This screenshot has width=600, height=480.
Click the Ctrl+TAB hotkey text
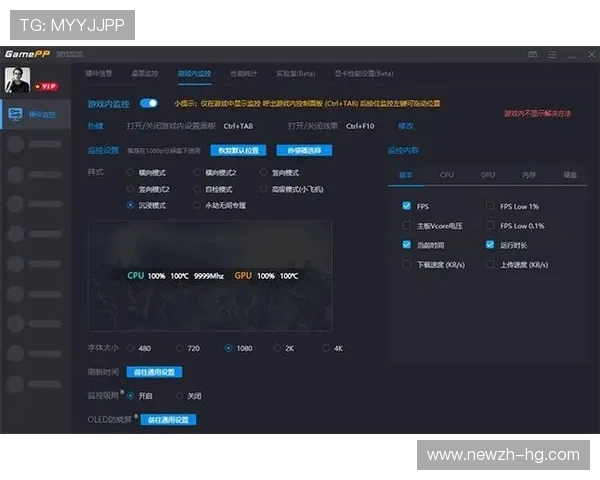pos(238,126)
